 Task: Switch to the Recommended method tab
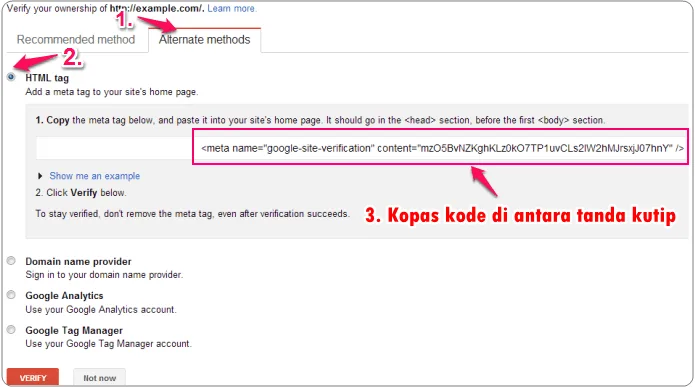coord(76,39)
